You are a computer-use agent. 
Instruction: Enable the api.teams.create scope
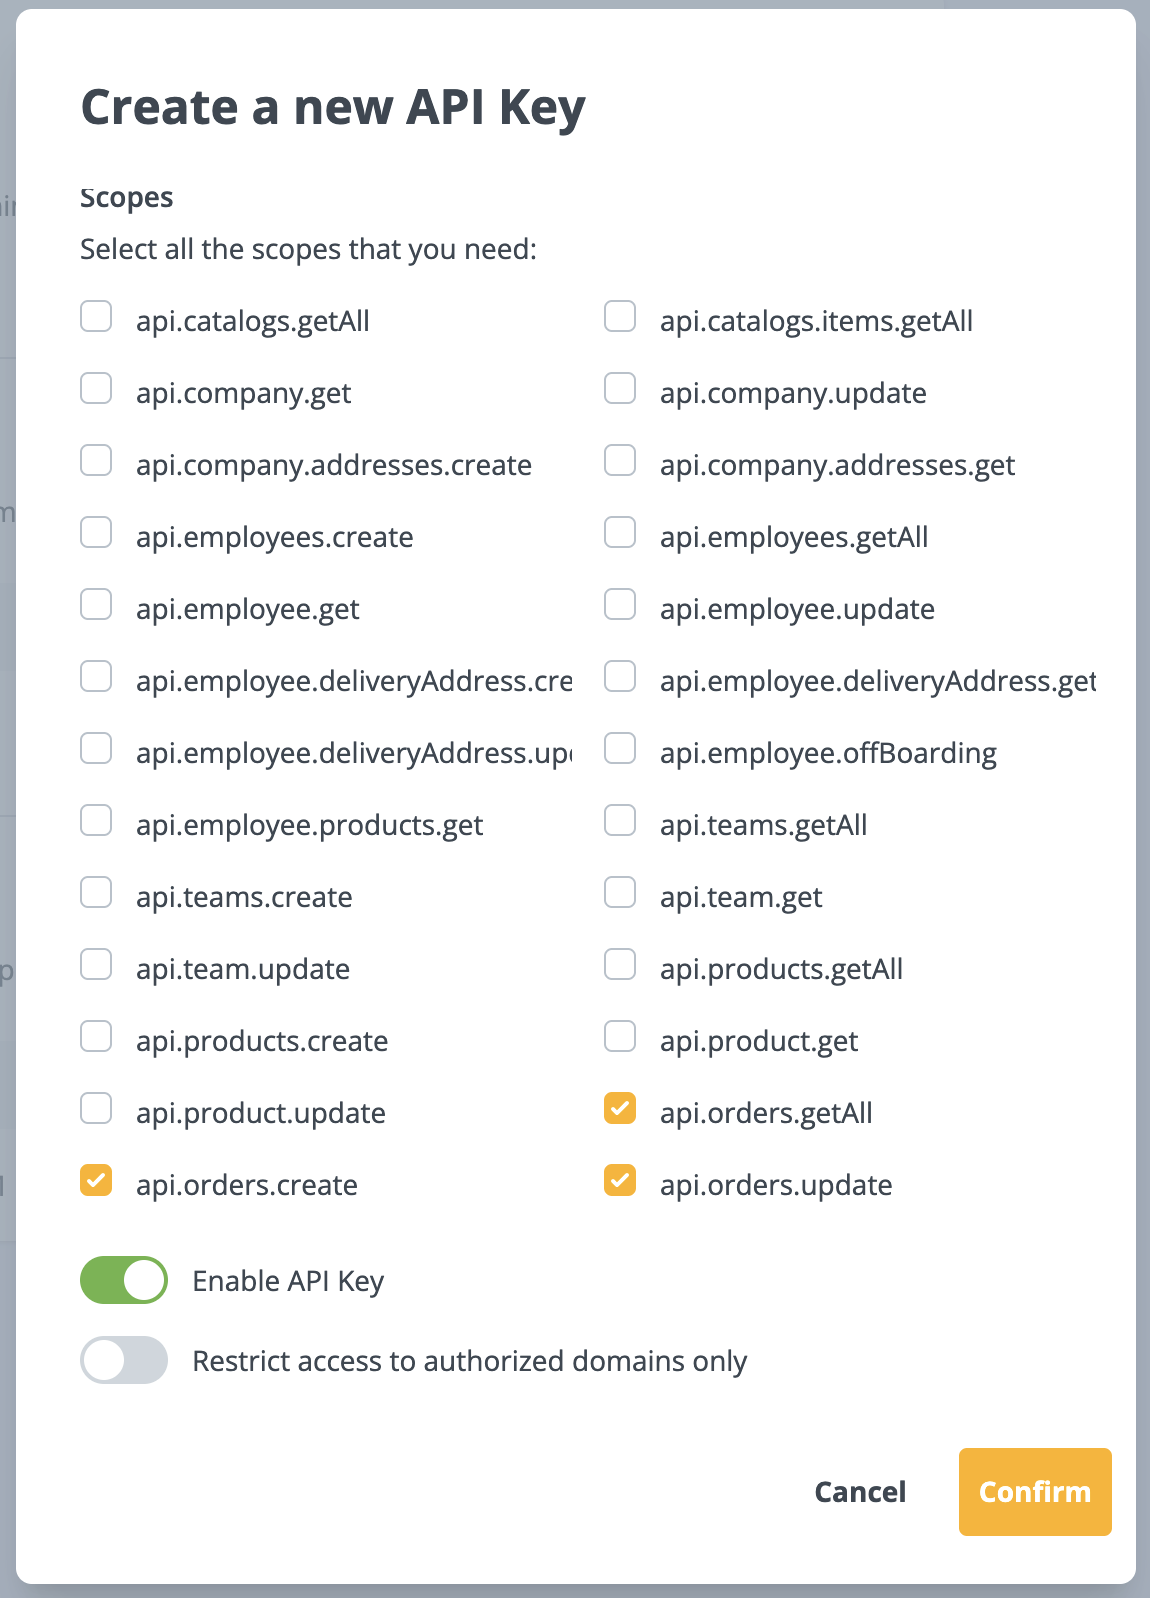tap(96, 893)
